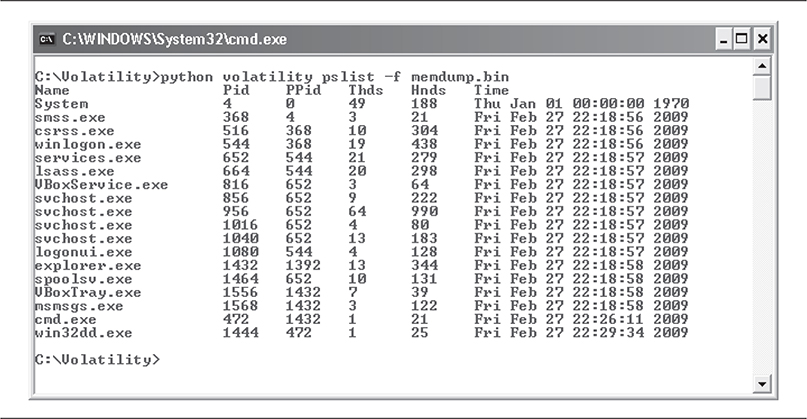The height and width of the screenshot is (419, 807).
Task: Click the explorer.exe process name
Action: pos(88,265)
